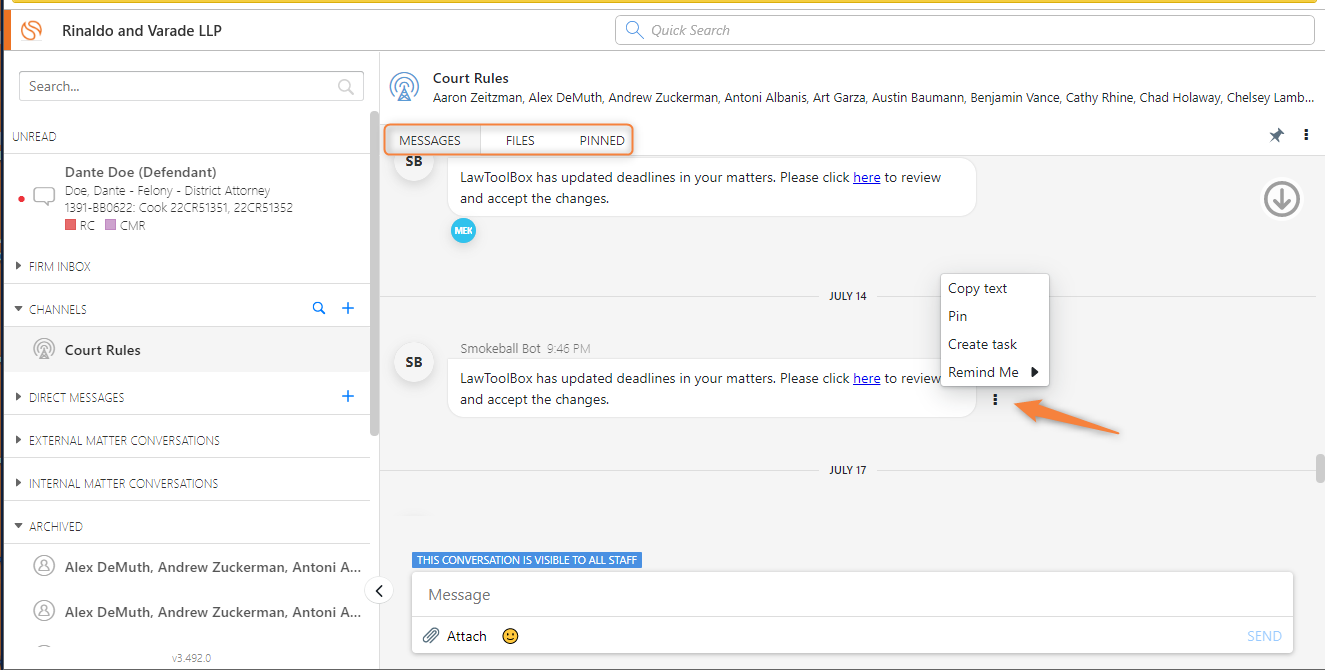The width and height of the screenshot is (1325, 670).
Task: Follow the 'here' link in the 9:46 PM message
Action: pos(867,378)
